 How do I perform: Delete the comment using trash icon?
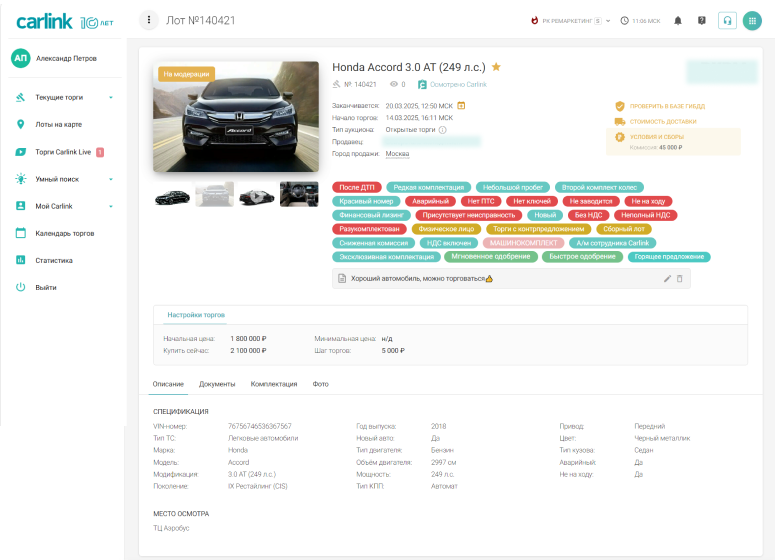click(680, 278)
